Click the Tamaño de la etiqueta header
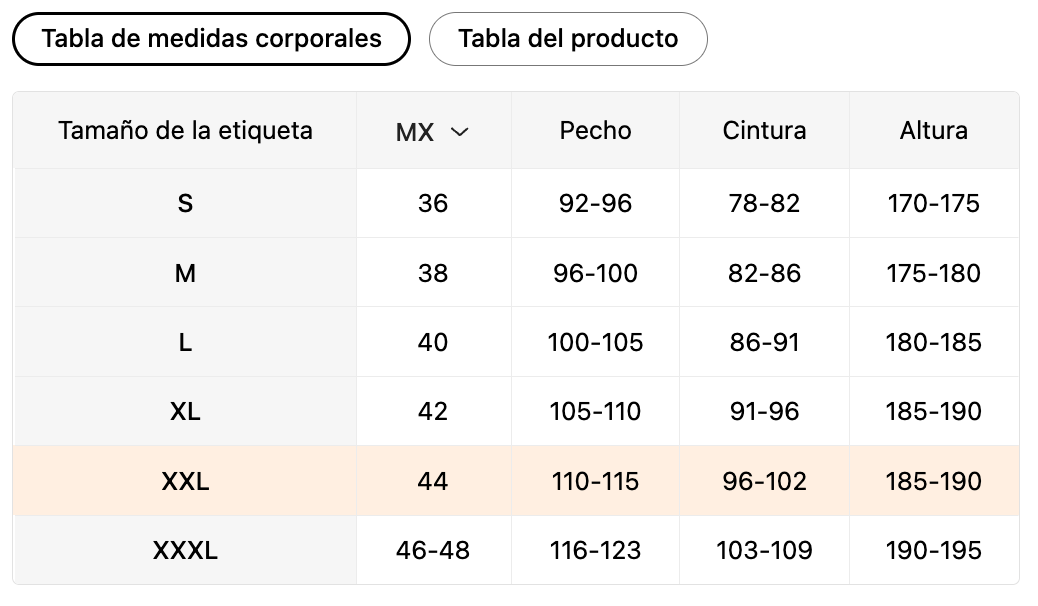 point(185,130)
